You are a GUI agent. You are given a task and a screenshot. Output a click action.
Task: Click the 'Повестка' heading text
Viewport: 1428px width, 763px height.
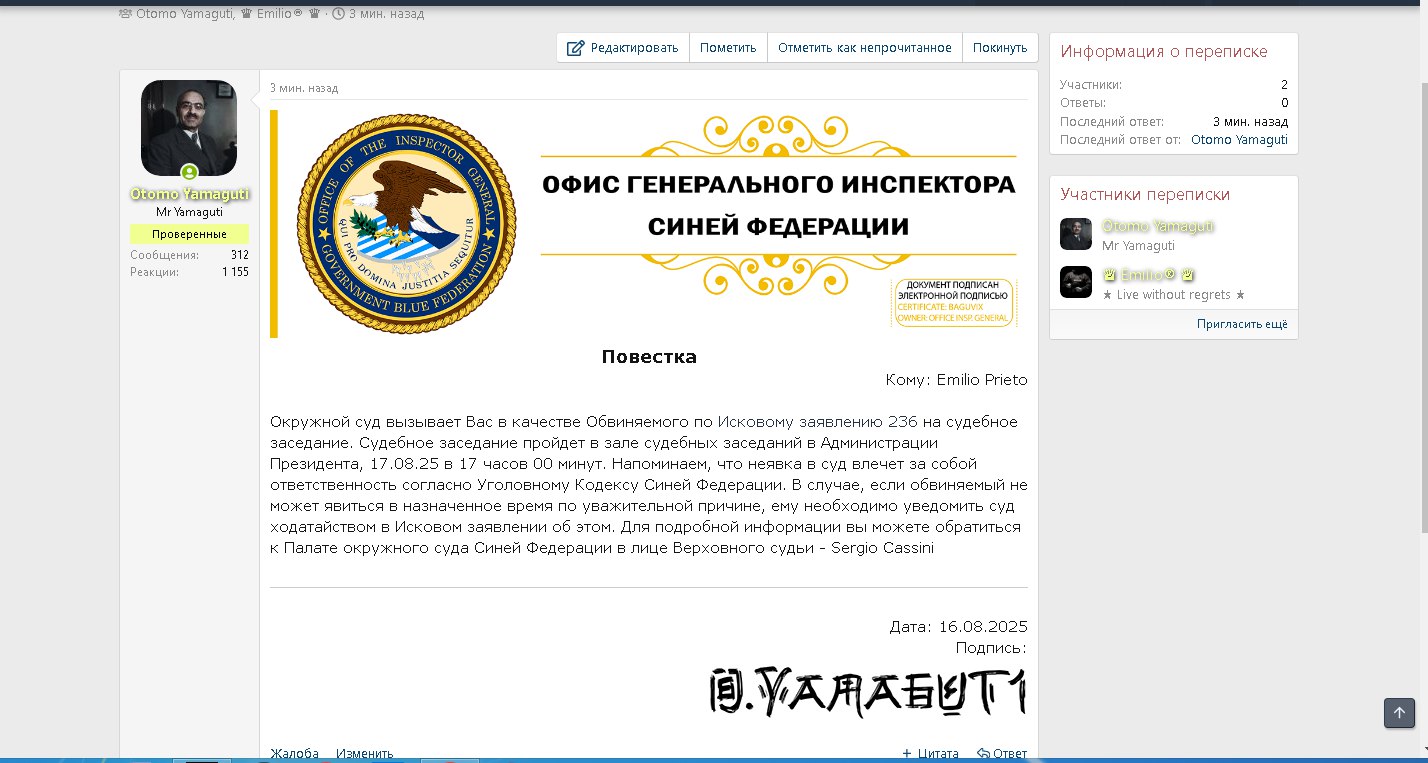[x=649, y=357]
